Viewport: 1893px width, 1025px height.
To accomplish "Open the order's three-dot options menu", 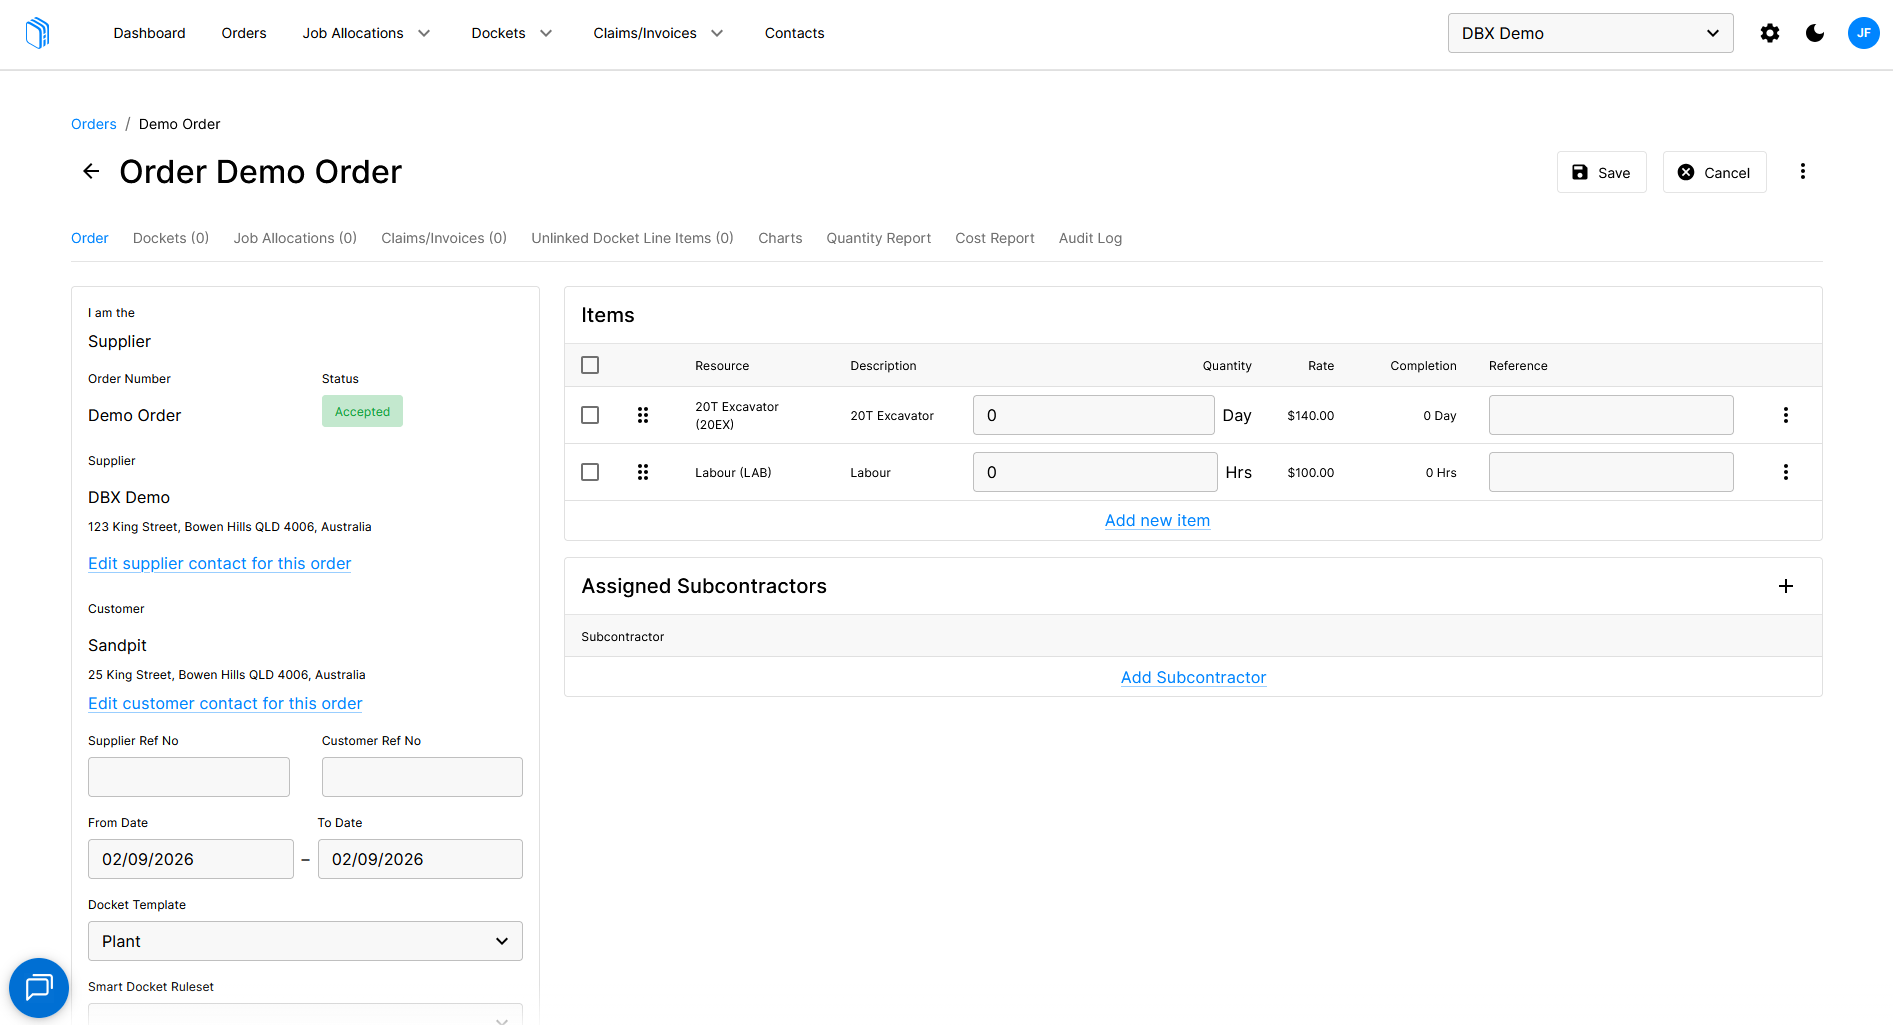I will pos(1803,171).
